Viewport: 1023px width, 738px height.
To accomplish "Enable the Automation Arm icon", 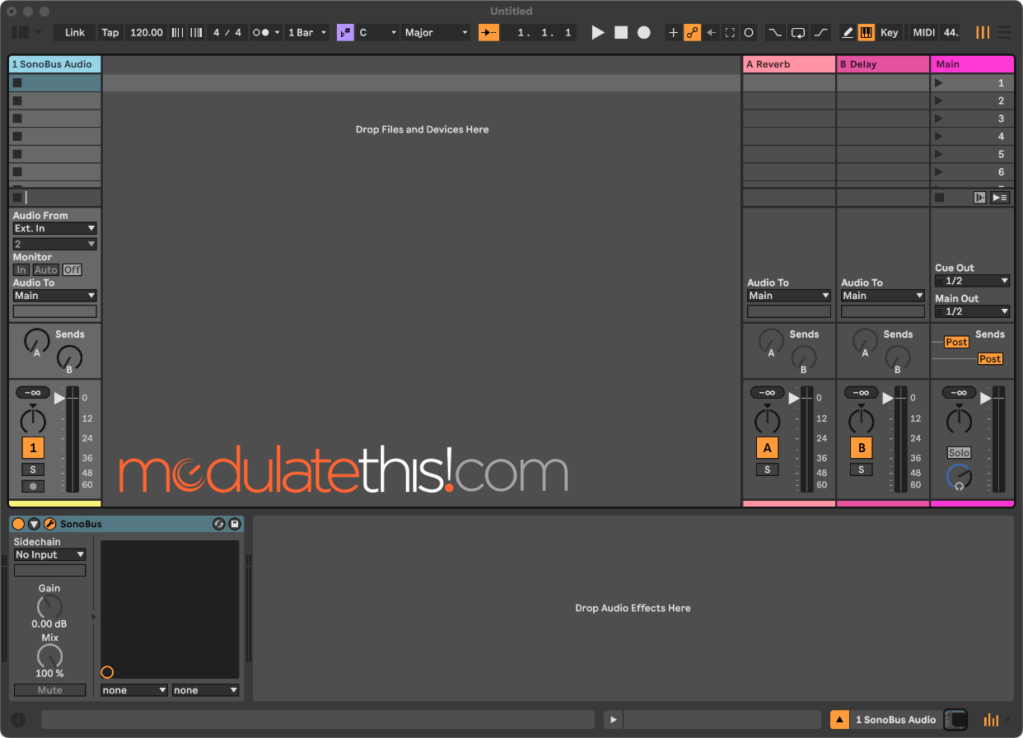I will coord(694,32).
